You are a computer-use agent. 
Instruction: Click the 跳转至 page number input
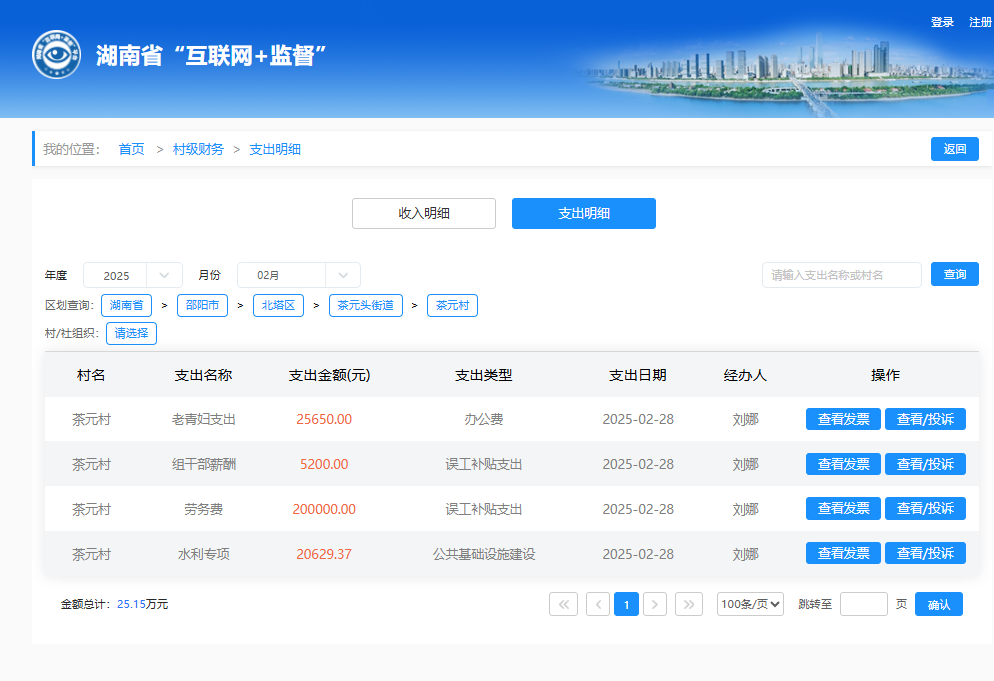[863, 604]
